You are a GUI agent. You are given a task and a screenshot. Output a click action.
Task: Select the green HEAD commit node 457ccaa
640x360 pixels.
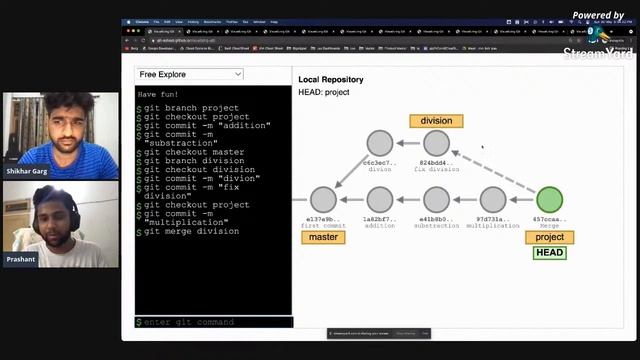pos(549,200)
